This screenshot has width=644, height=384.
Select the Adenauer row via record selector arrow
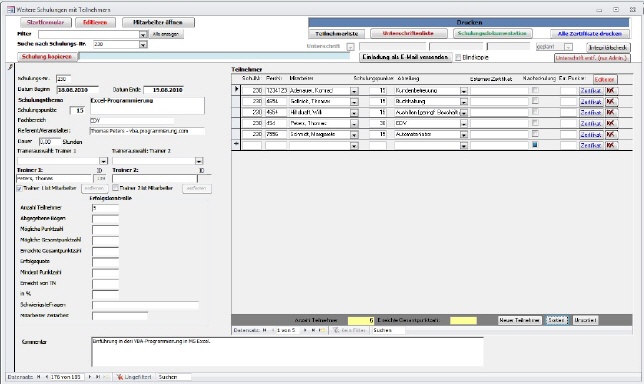point(236,90)
